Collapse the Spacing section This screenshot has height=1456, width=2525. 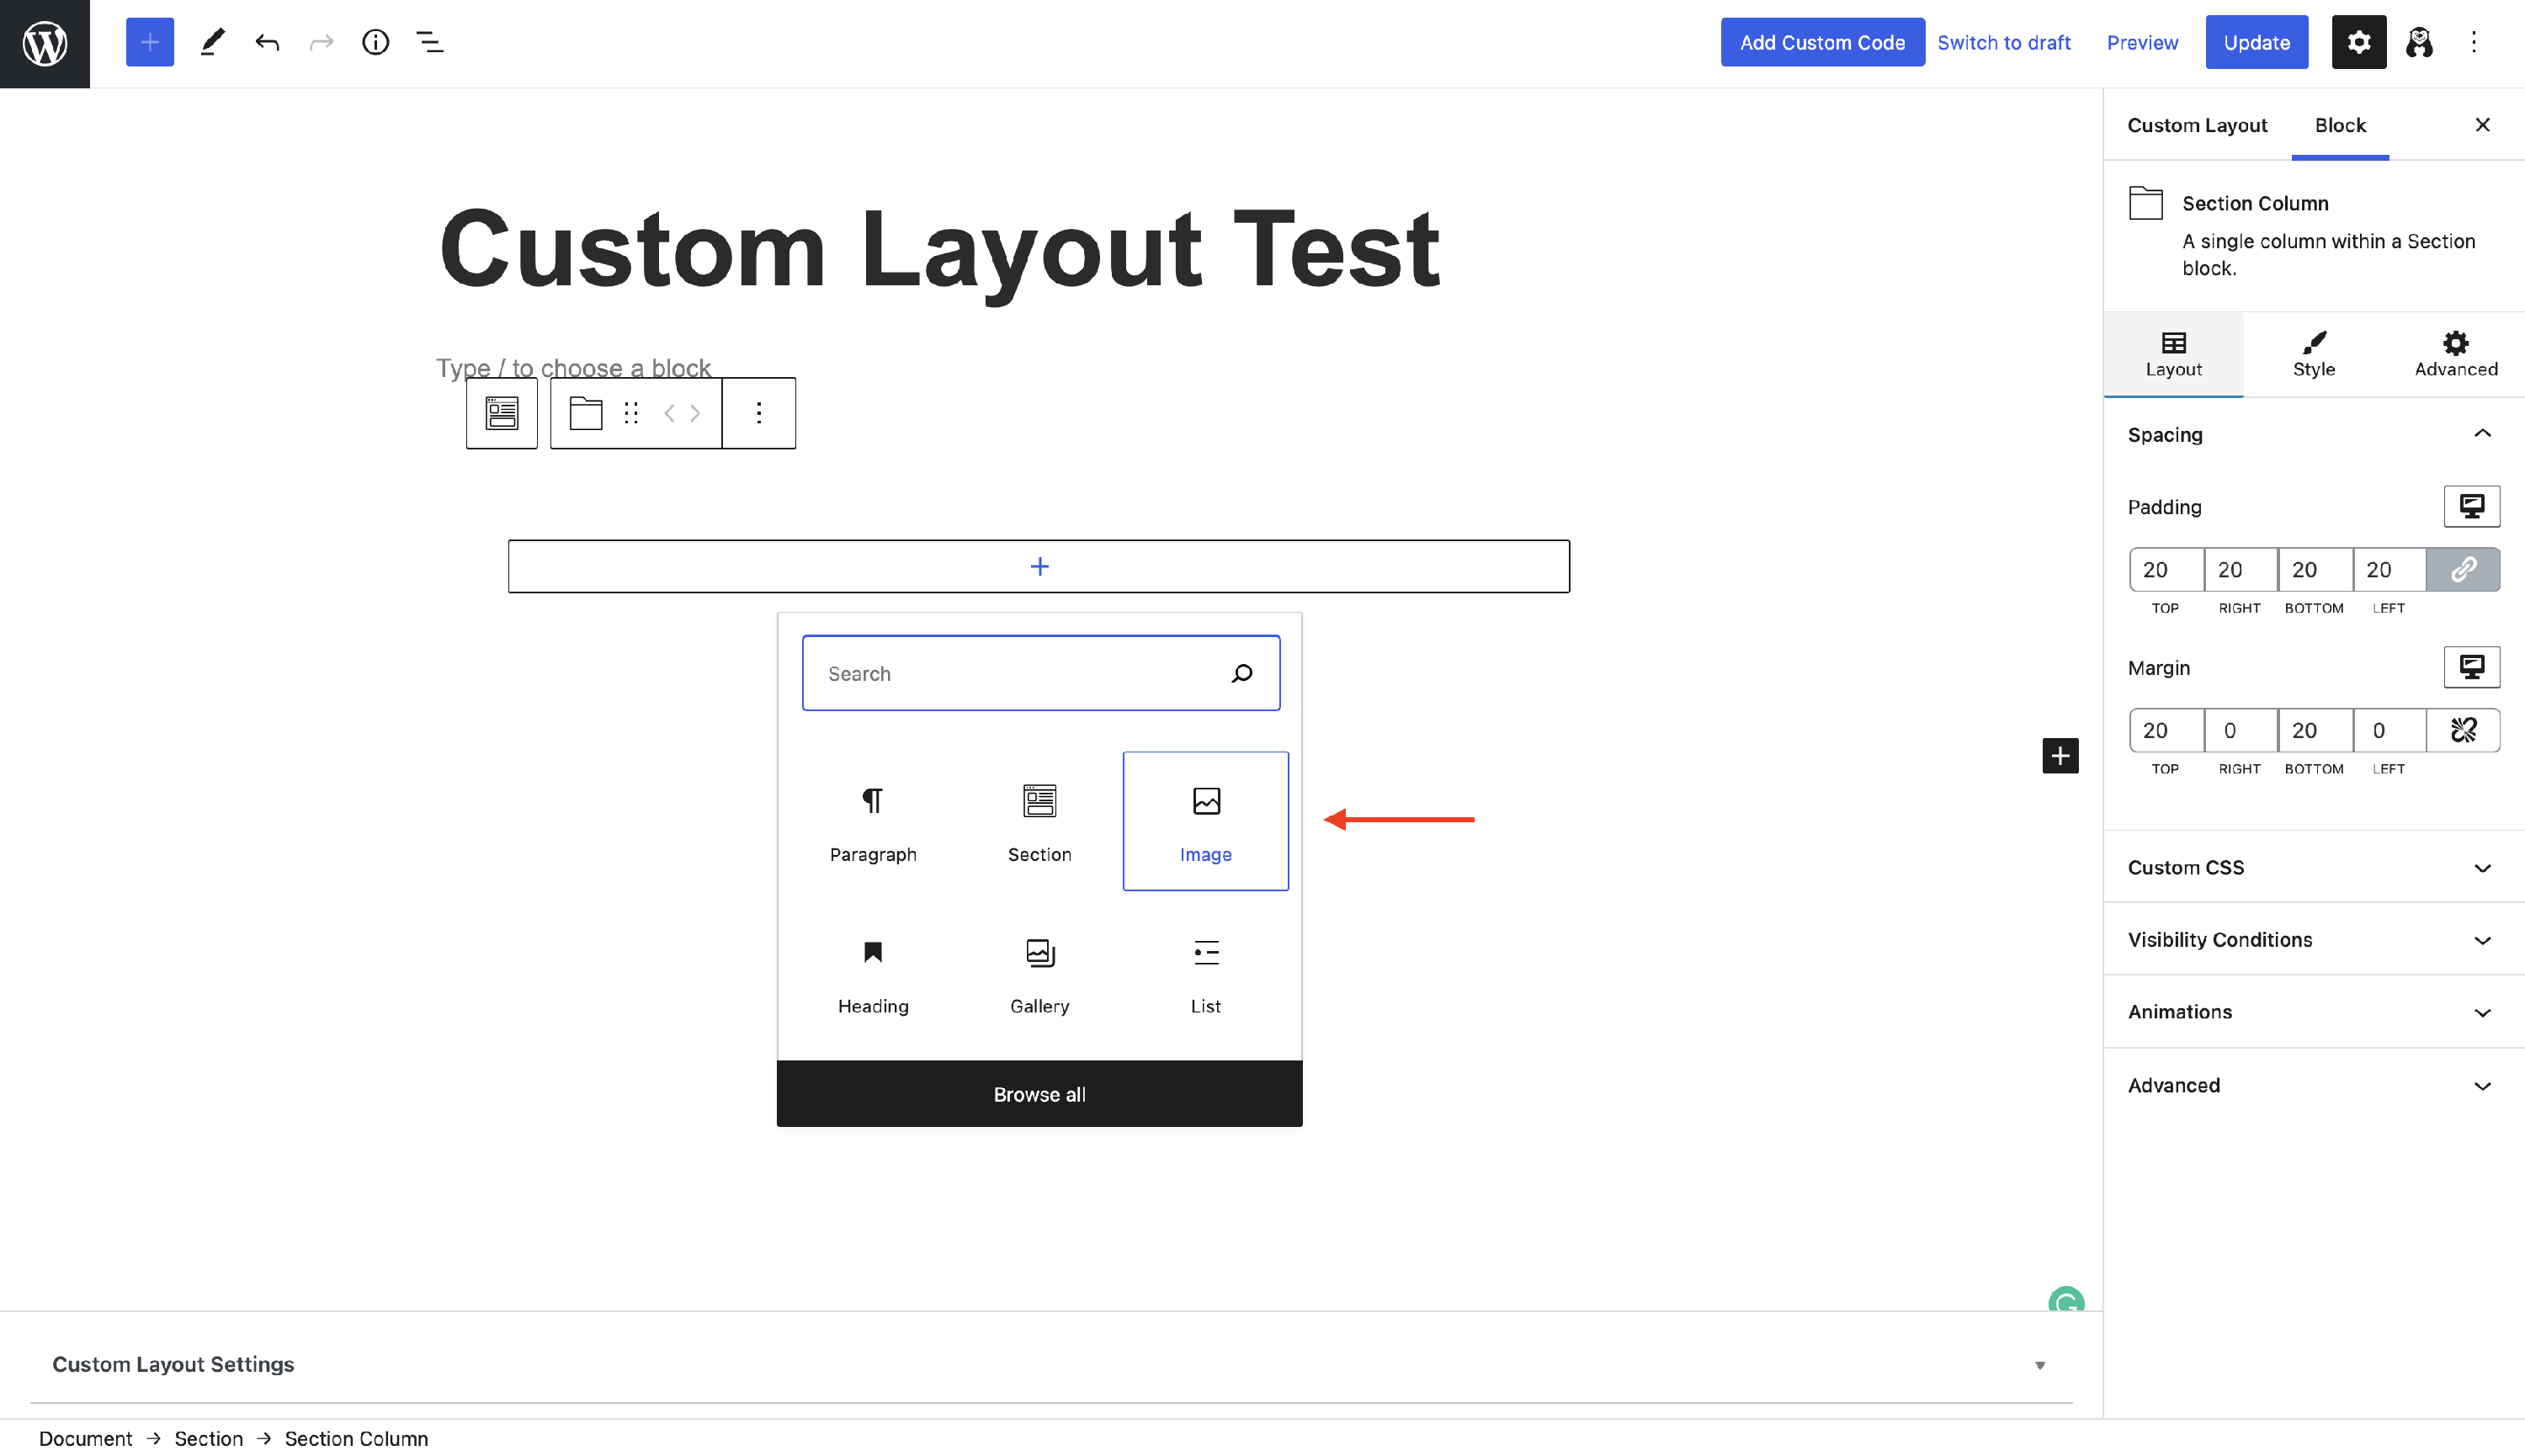coord(2482,434)
